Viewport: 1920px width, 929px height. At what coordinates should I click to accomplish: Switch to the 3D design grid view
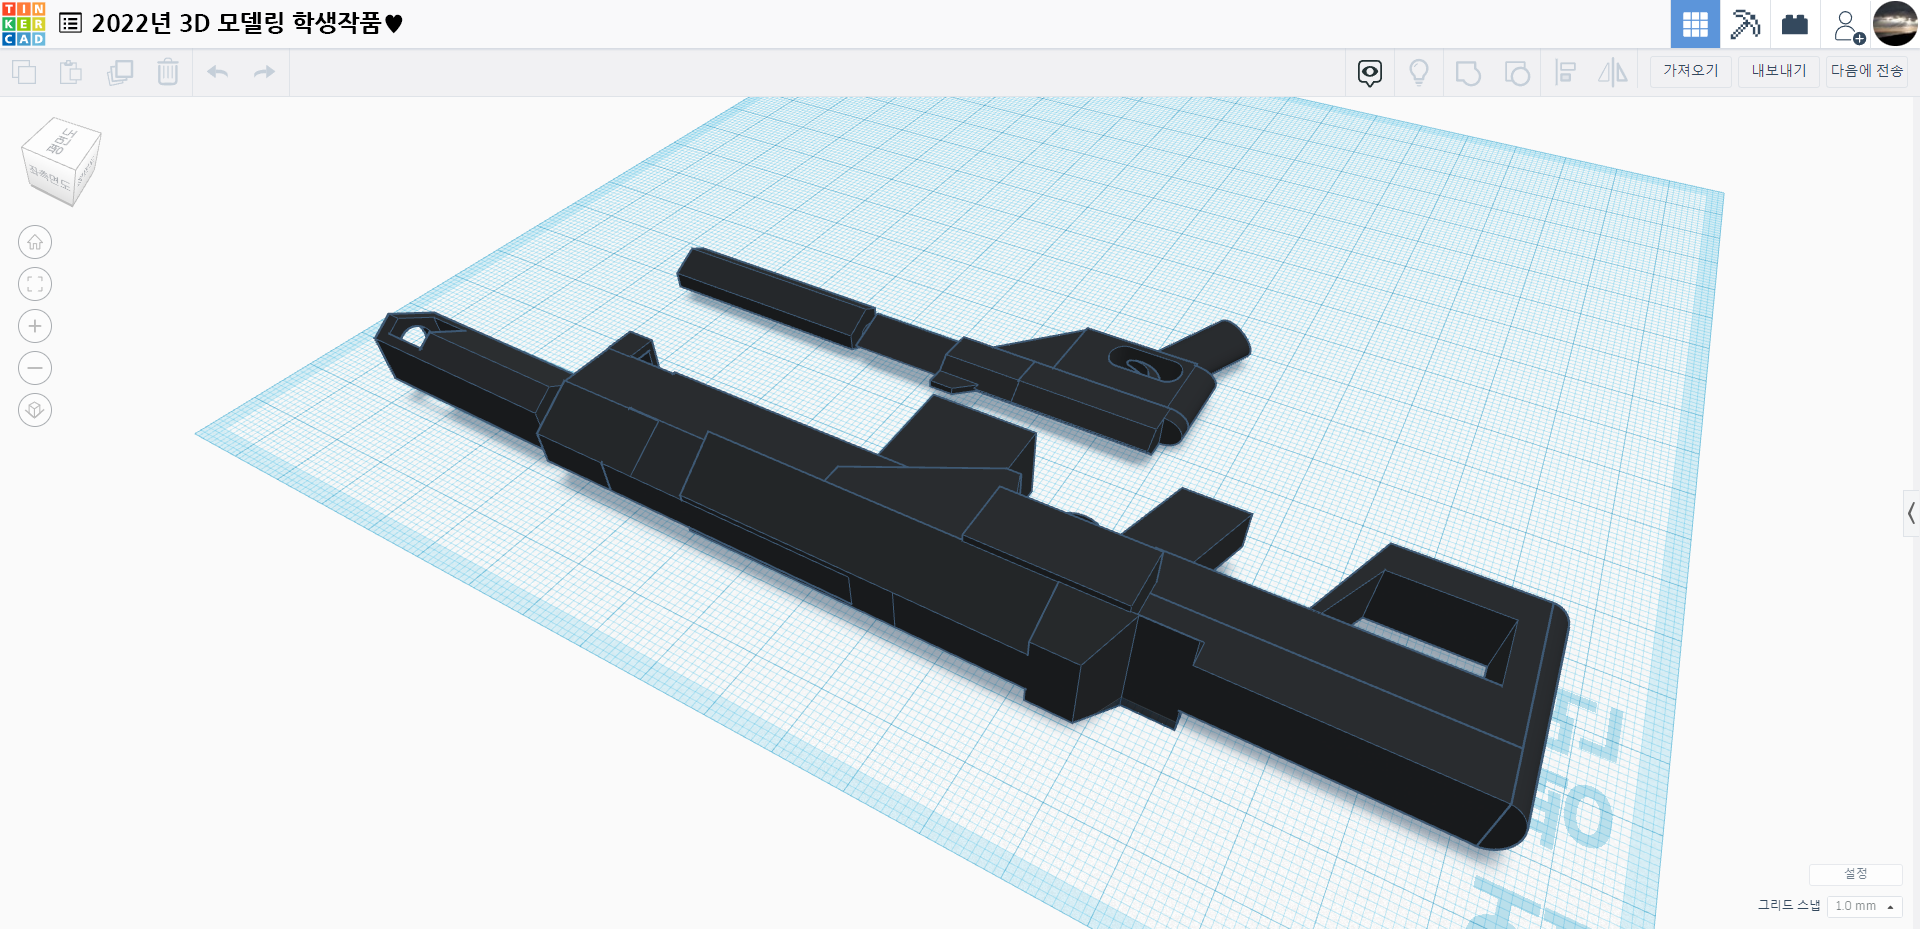[1695, 24]
